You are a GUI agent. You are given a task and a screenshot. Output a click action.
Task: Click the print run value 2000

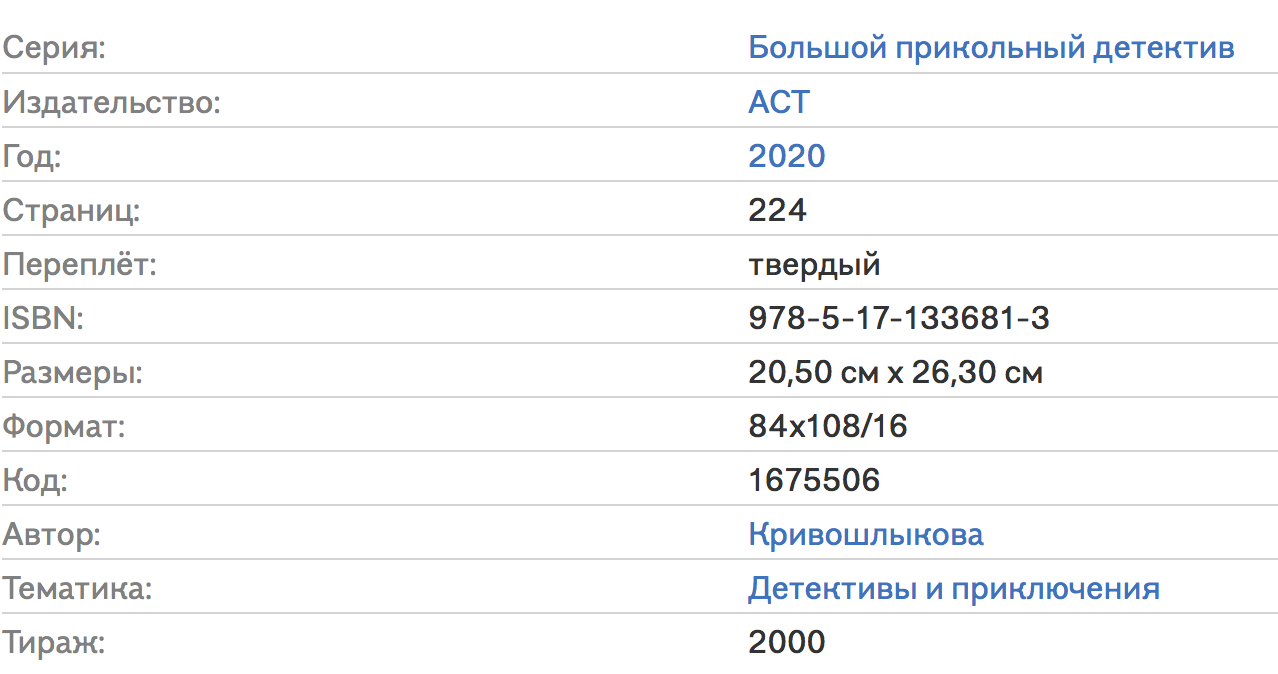(x=787, y=642)
